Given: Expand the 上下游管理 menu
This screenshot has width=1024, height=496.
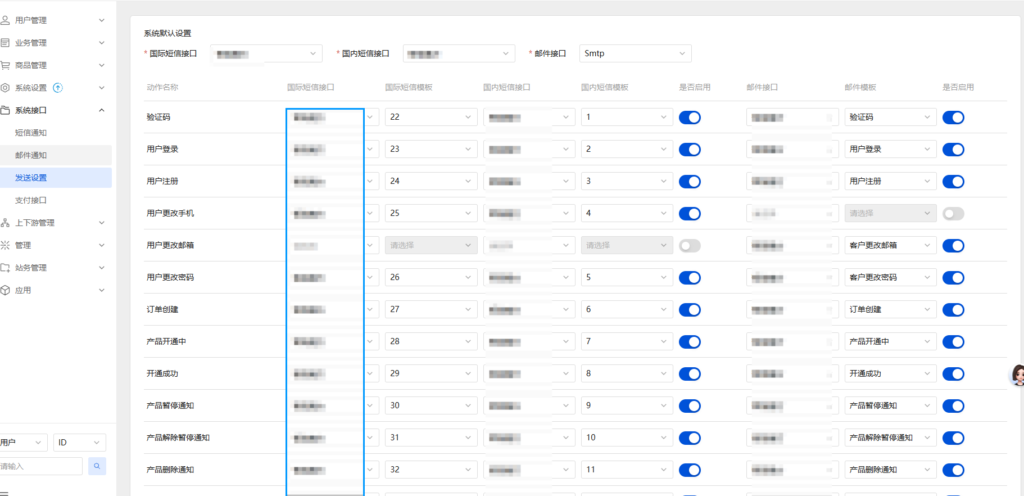Looking at the screenshot, I should click(x=56, y=223).
